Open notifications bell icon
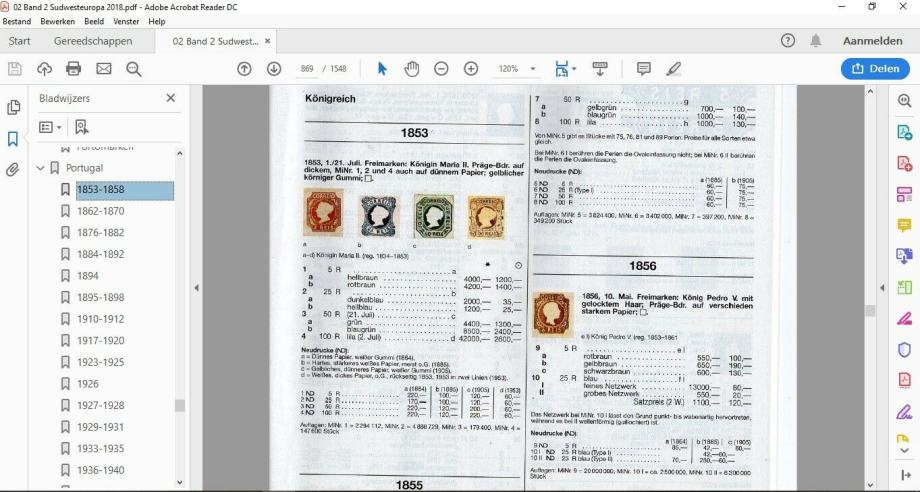The height and width of the screenshot is (492, 920). pyautogui.click(x=816, y=40)
